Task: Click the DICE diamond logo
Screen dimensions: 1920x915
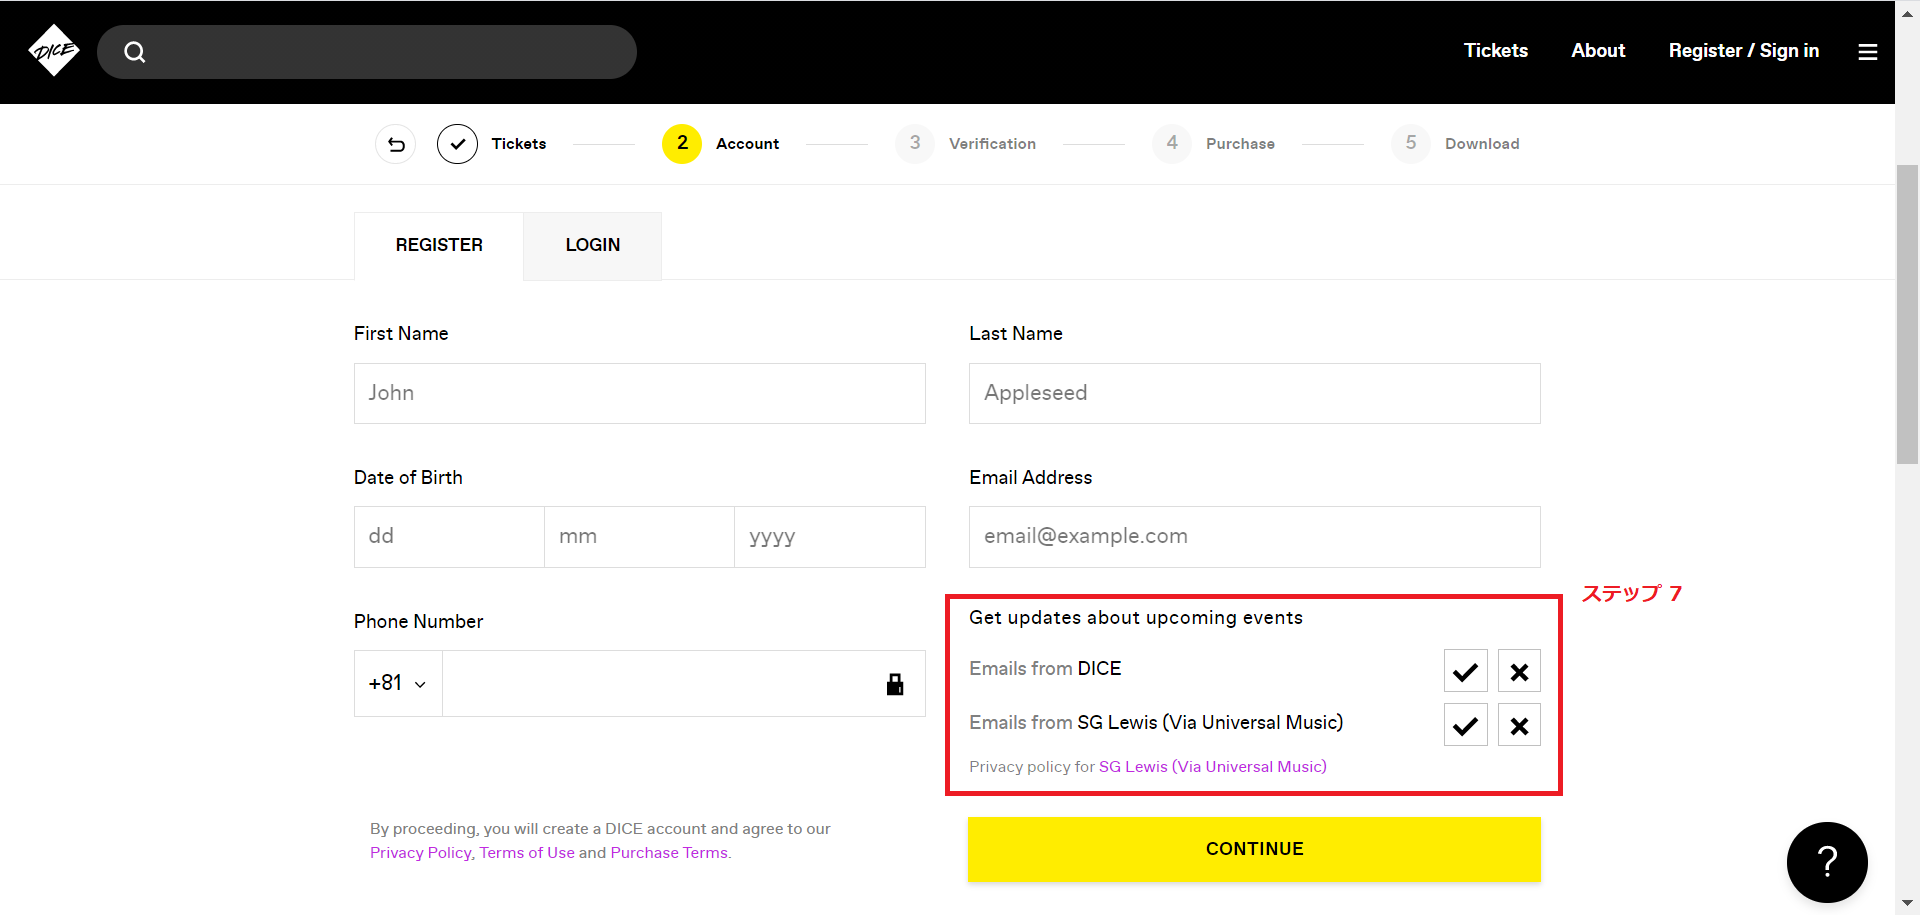Action: coord(54,51)
